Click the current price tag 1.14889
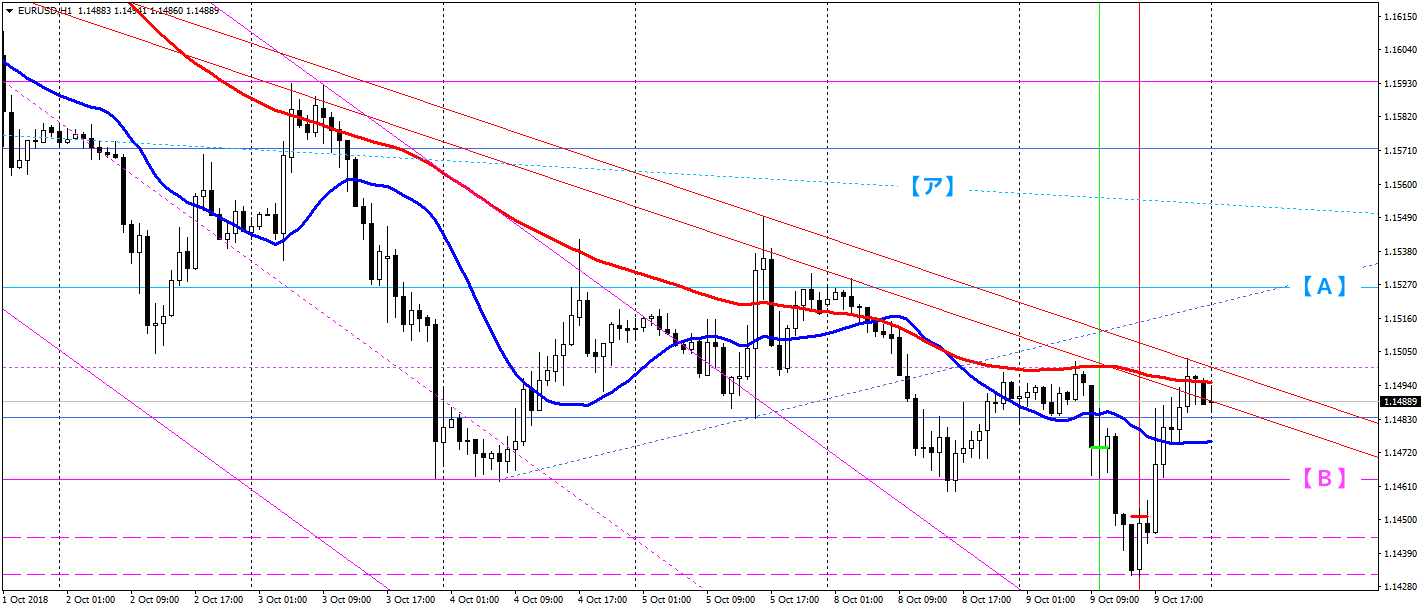Image resolution: width=1421 pixels, height=611 pixels. coord(1398,402)
